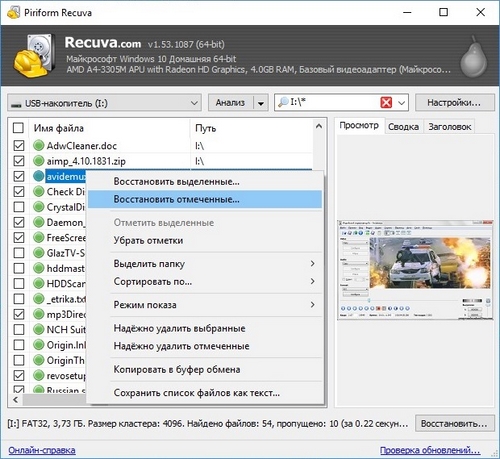Click the green status dot beside Origin.Inl

pos(39,345)
